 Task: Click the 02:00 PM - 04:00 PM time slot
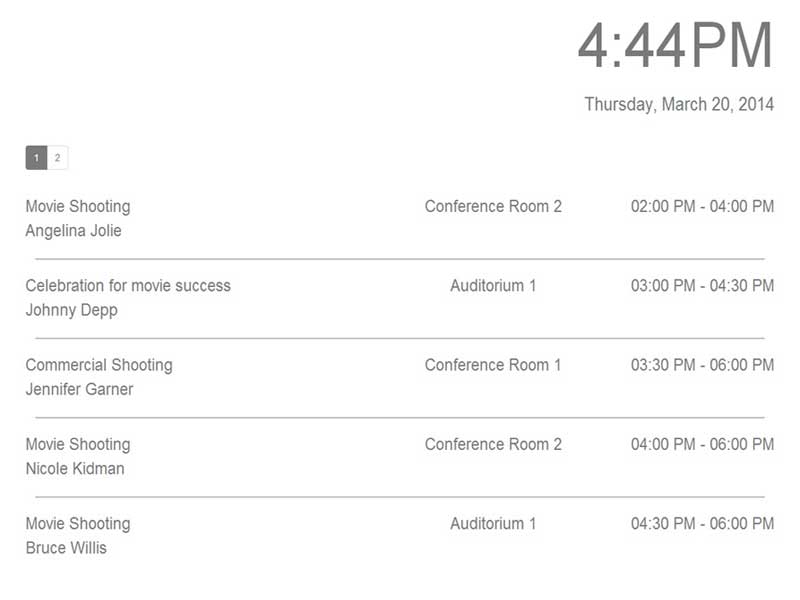[x=703, y=206]
